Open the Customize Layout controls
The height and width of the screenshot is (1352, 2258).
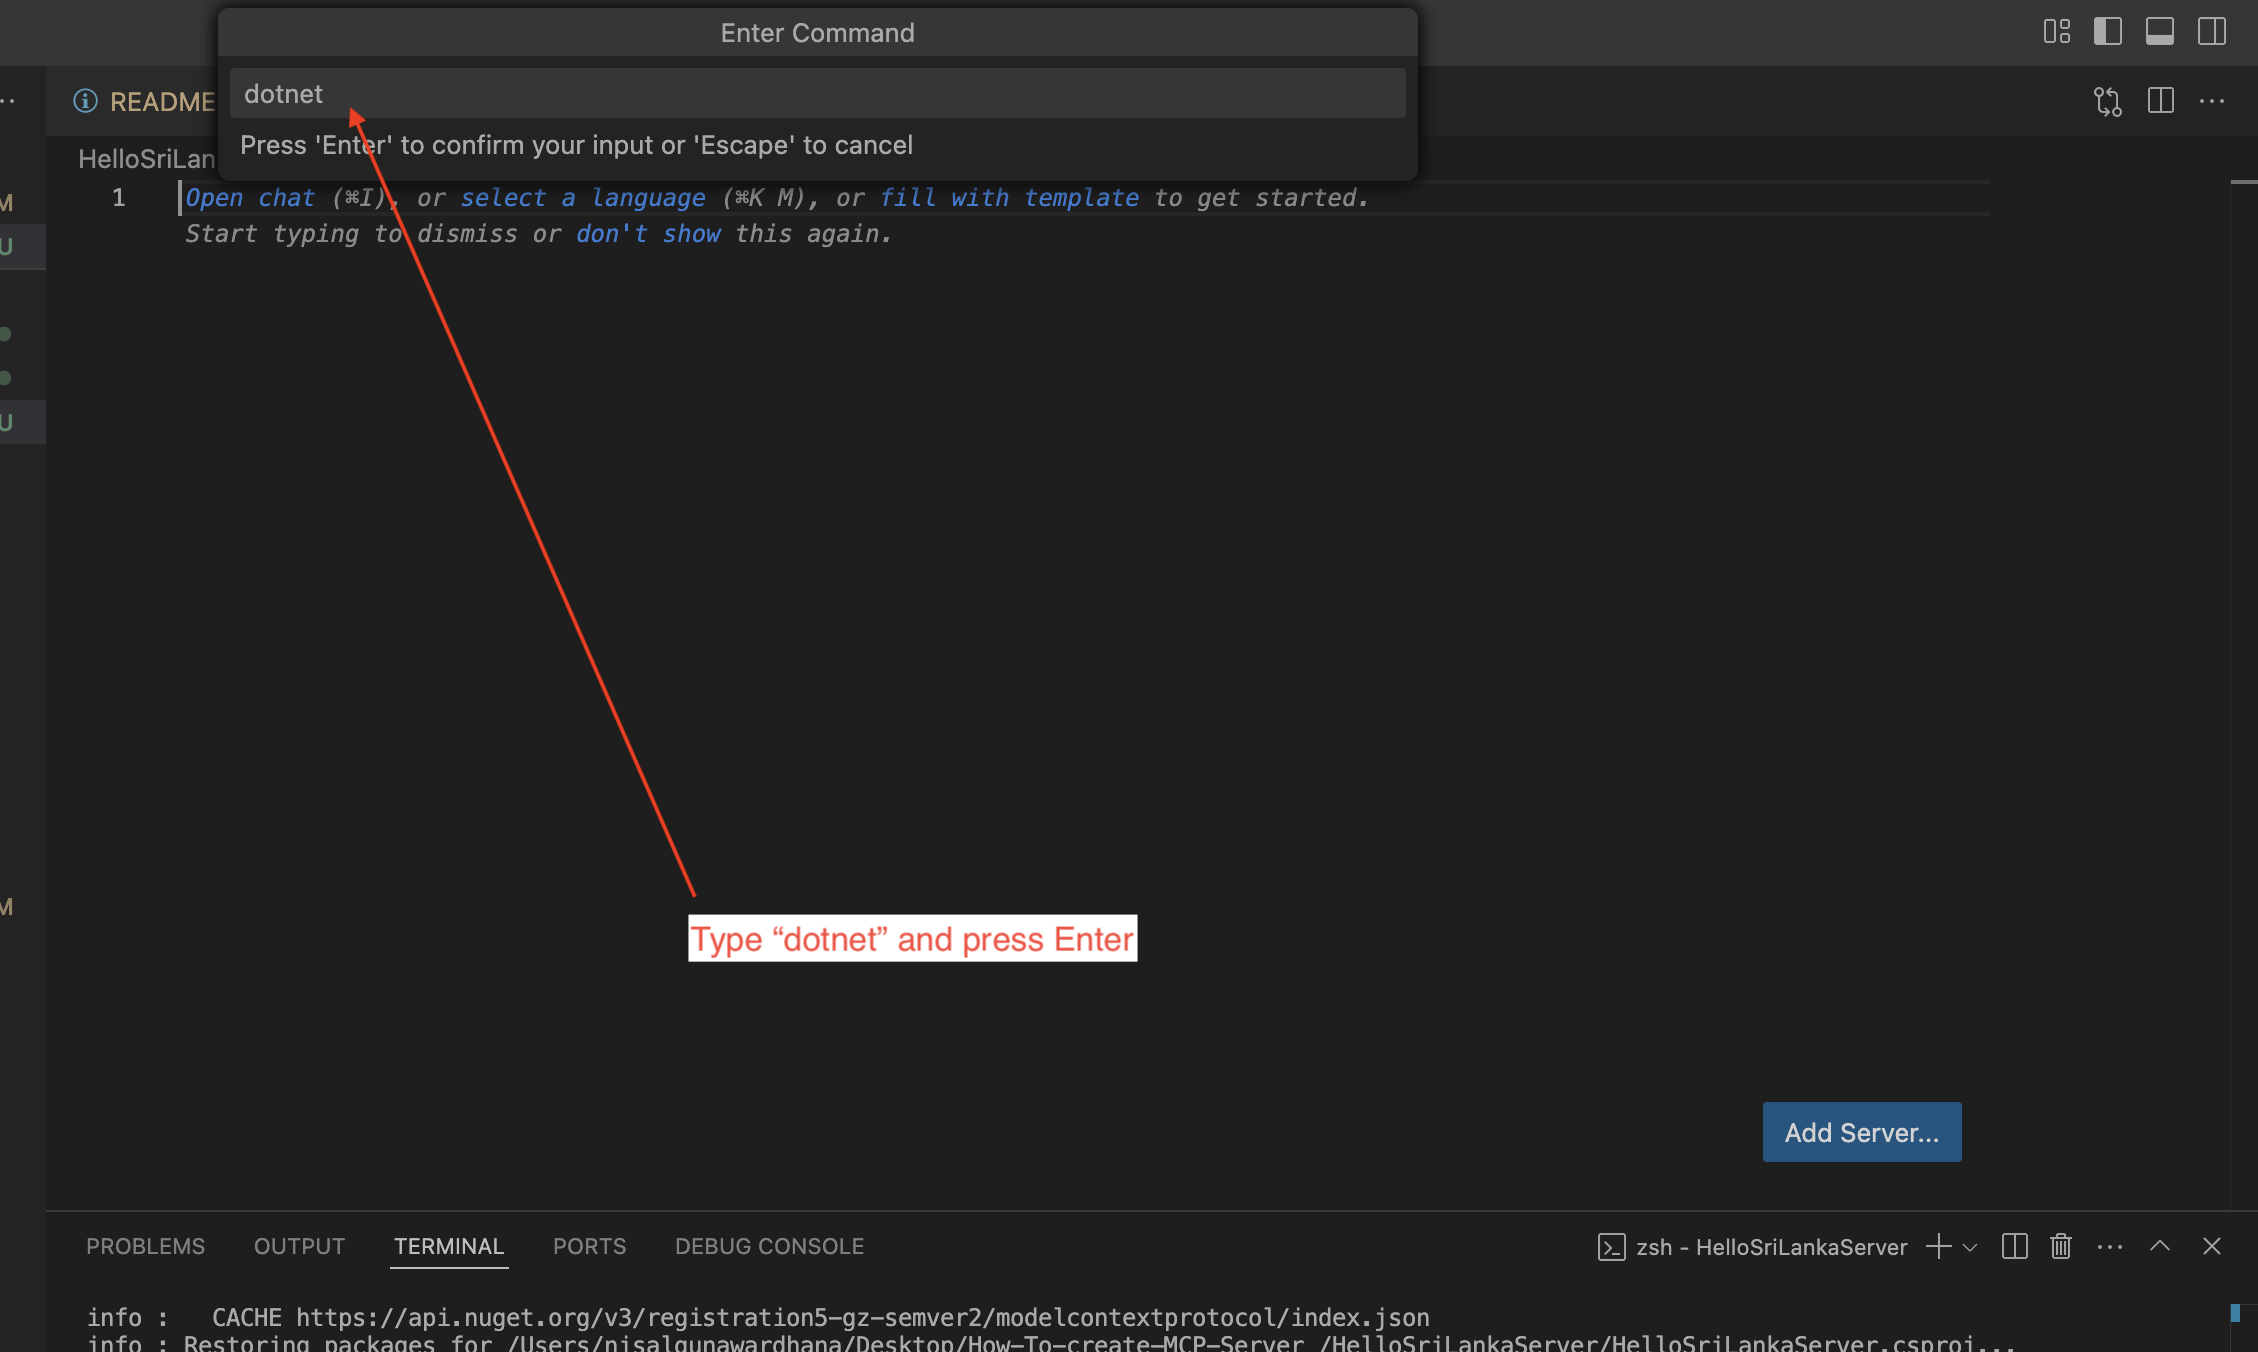point(2056,31)
